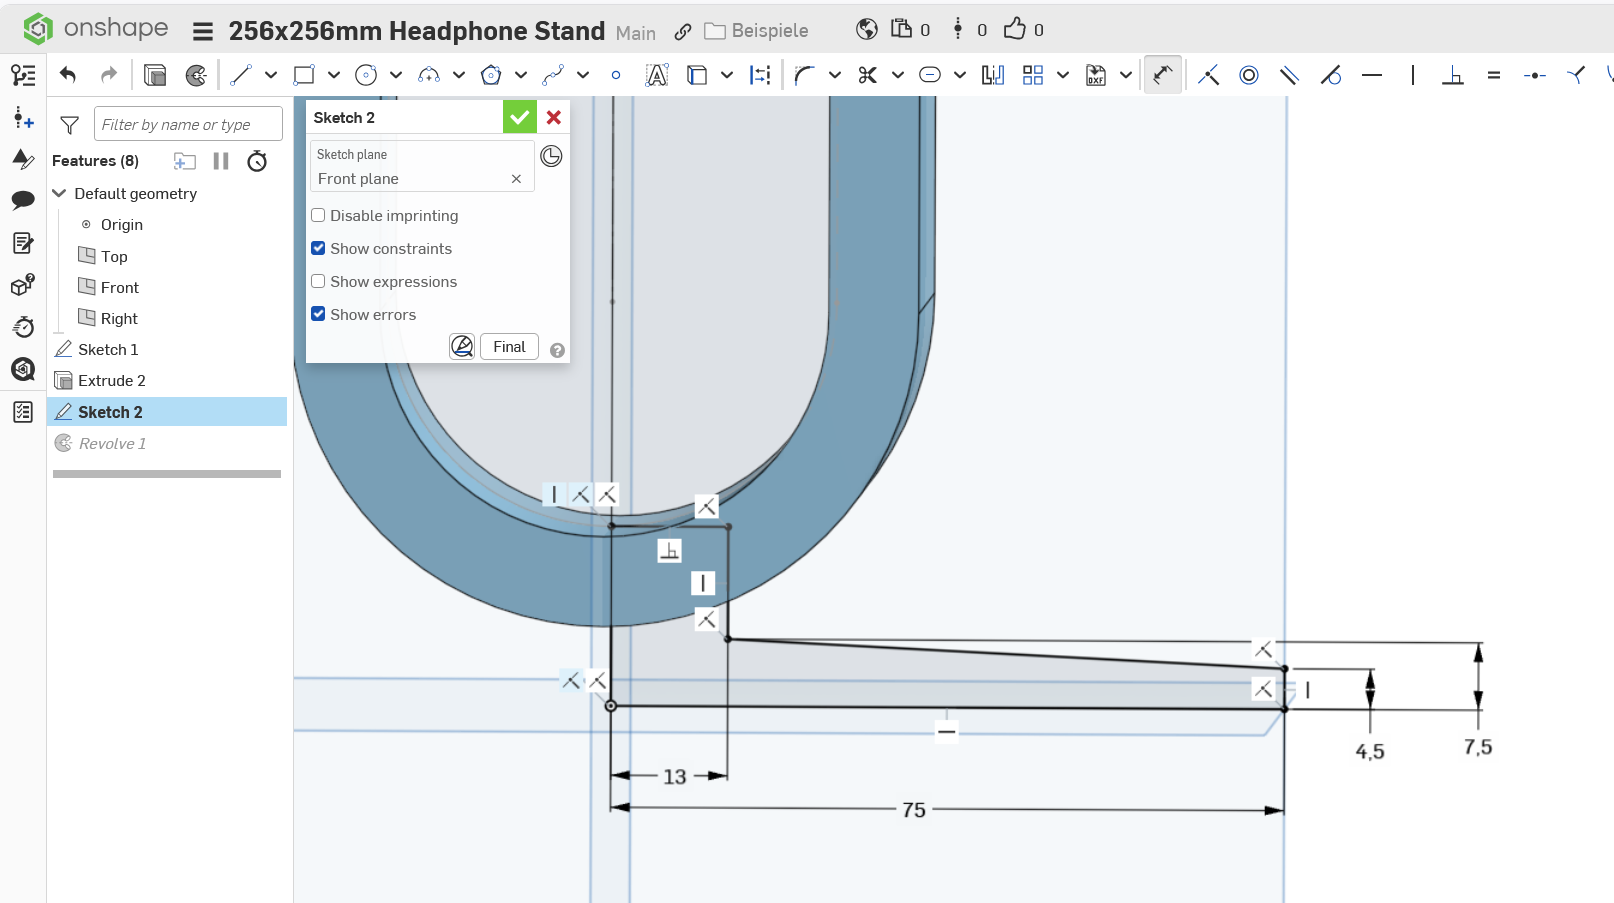Uncheck Show errors

pyautogui.click(x=318, y=314)
